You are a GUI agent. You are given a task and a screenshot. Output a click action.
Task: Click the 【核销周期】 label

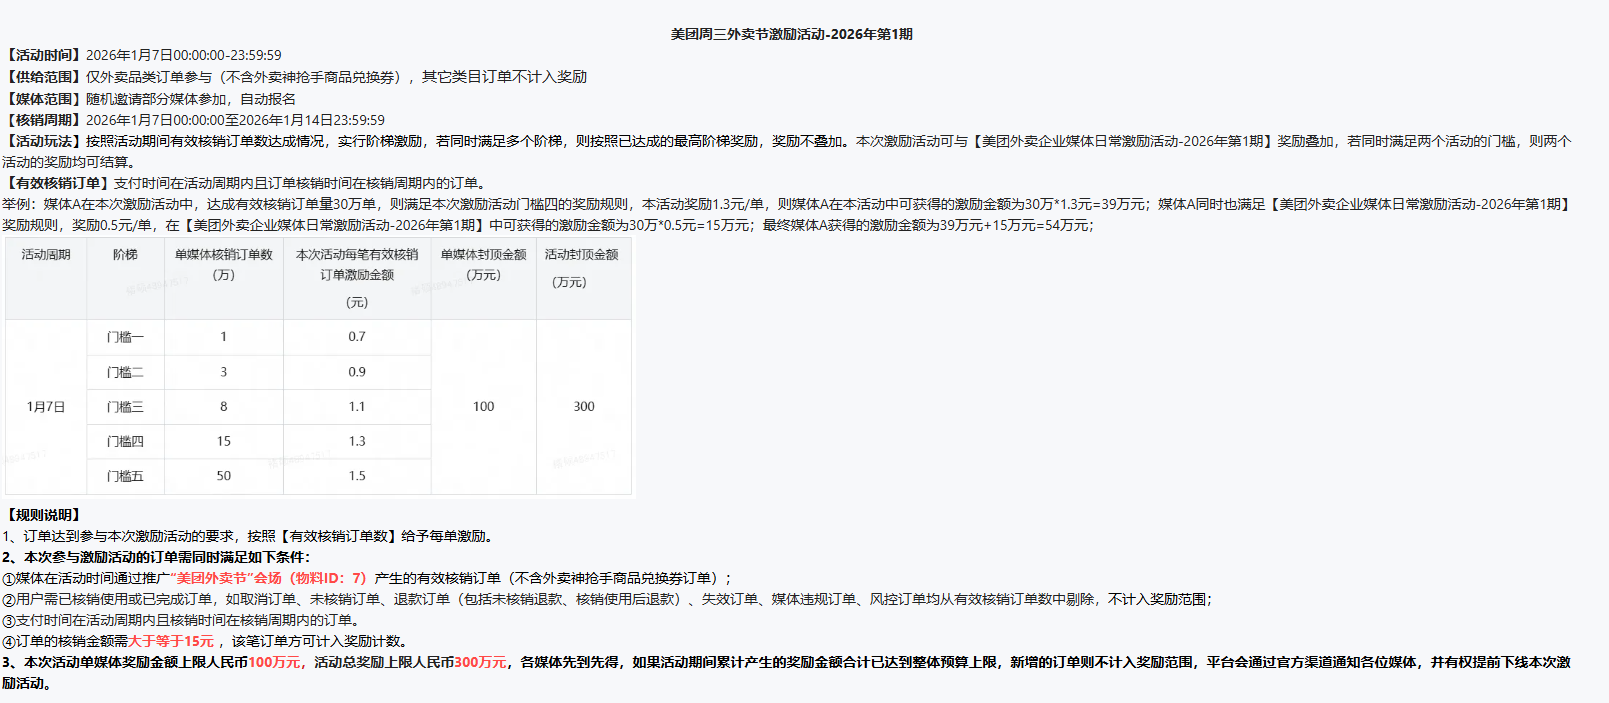[x=43, y=120]
